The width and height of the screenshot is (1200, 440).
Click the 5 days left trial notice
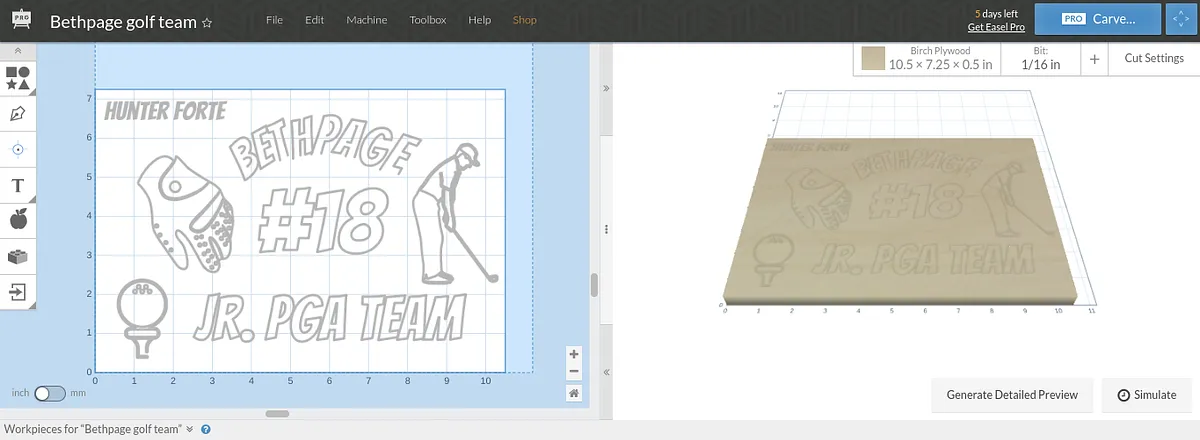point(997,14)
